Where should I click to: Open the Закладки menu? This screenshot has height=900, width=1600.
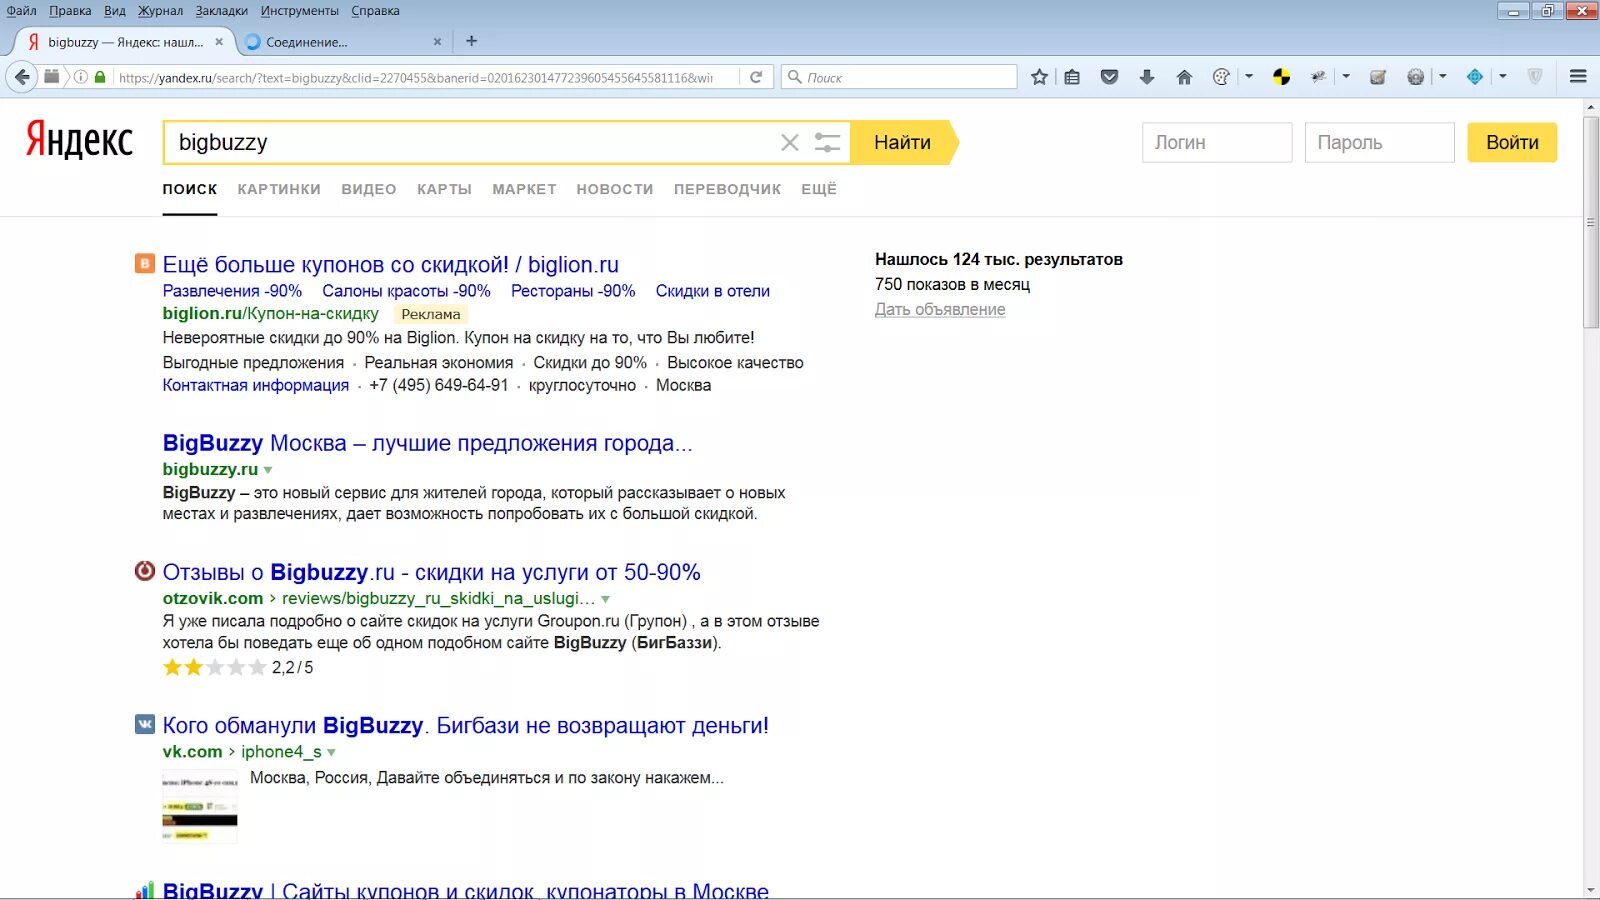(x=222, y=11)
